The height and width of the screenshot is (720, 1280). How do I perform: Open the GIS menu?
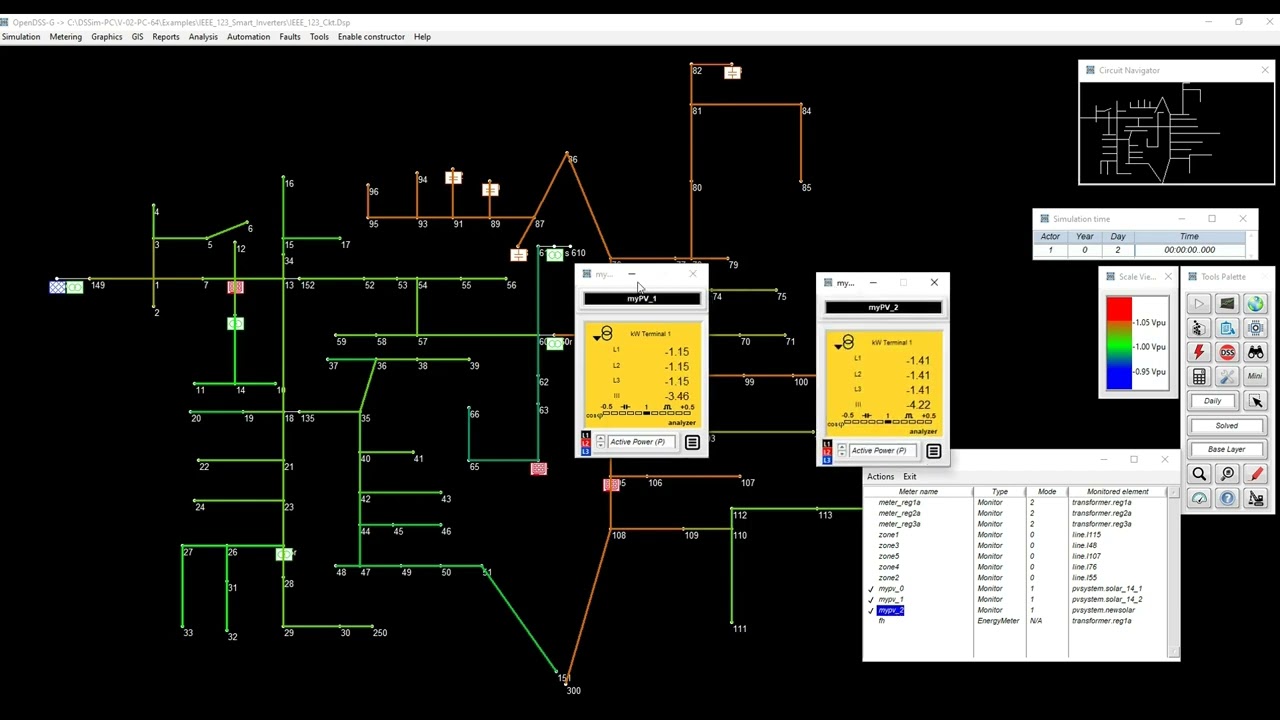pyautogui.click(x=137, y=37)
